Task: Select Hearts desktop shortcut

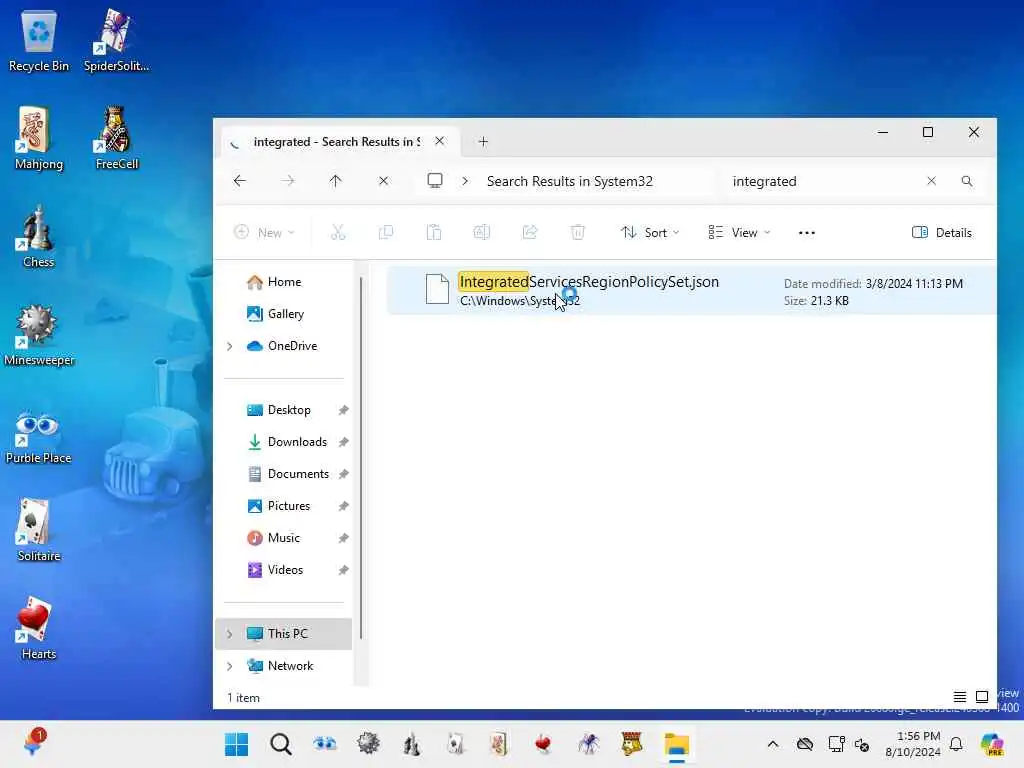Action: point(39,628)
